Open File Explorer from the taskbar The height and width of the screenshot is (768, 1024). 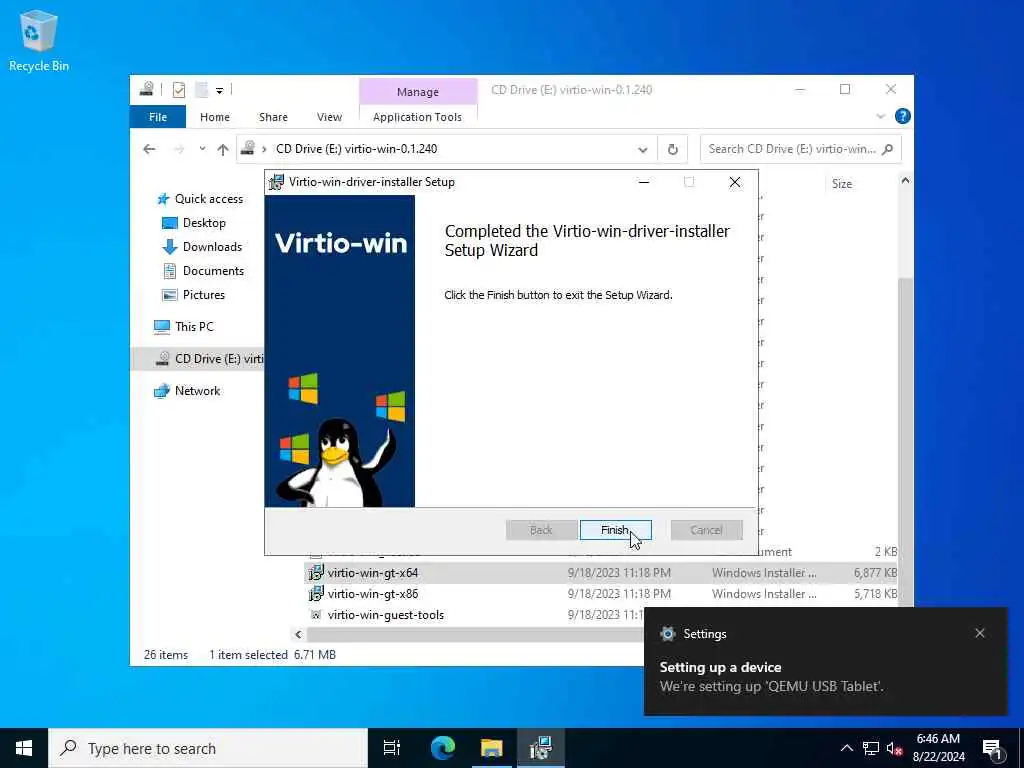tap(492, 748)
